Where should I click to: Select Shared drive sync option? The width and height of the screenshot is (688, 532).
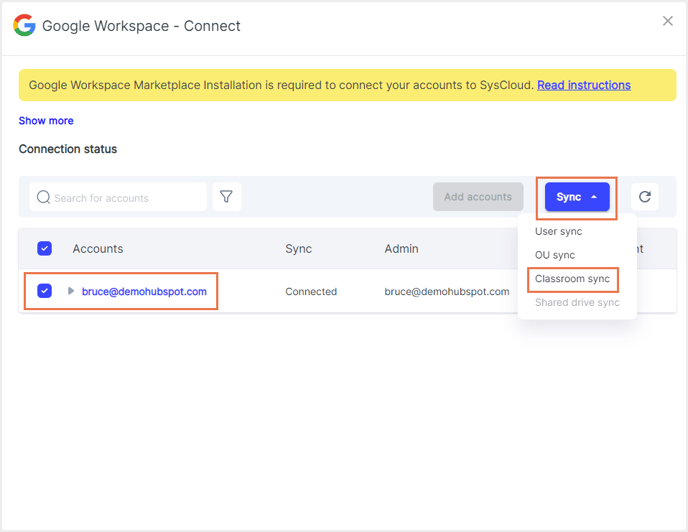(577, 302)
